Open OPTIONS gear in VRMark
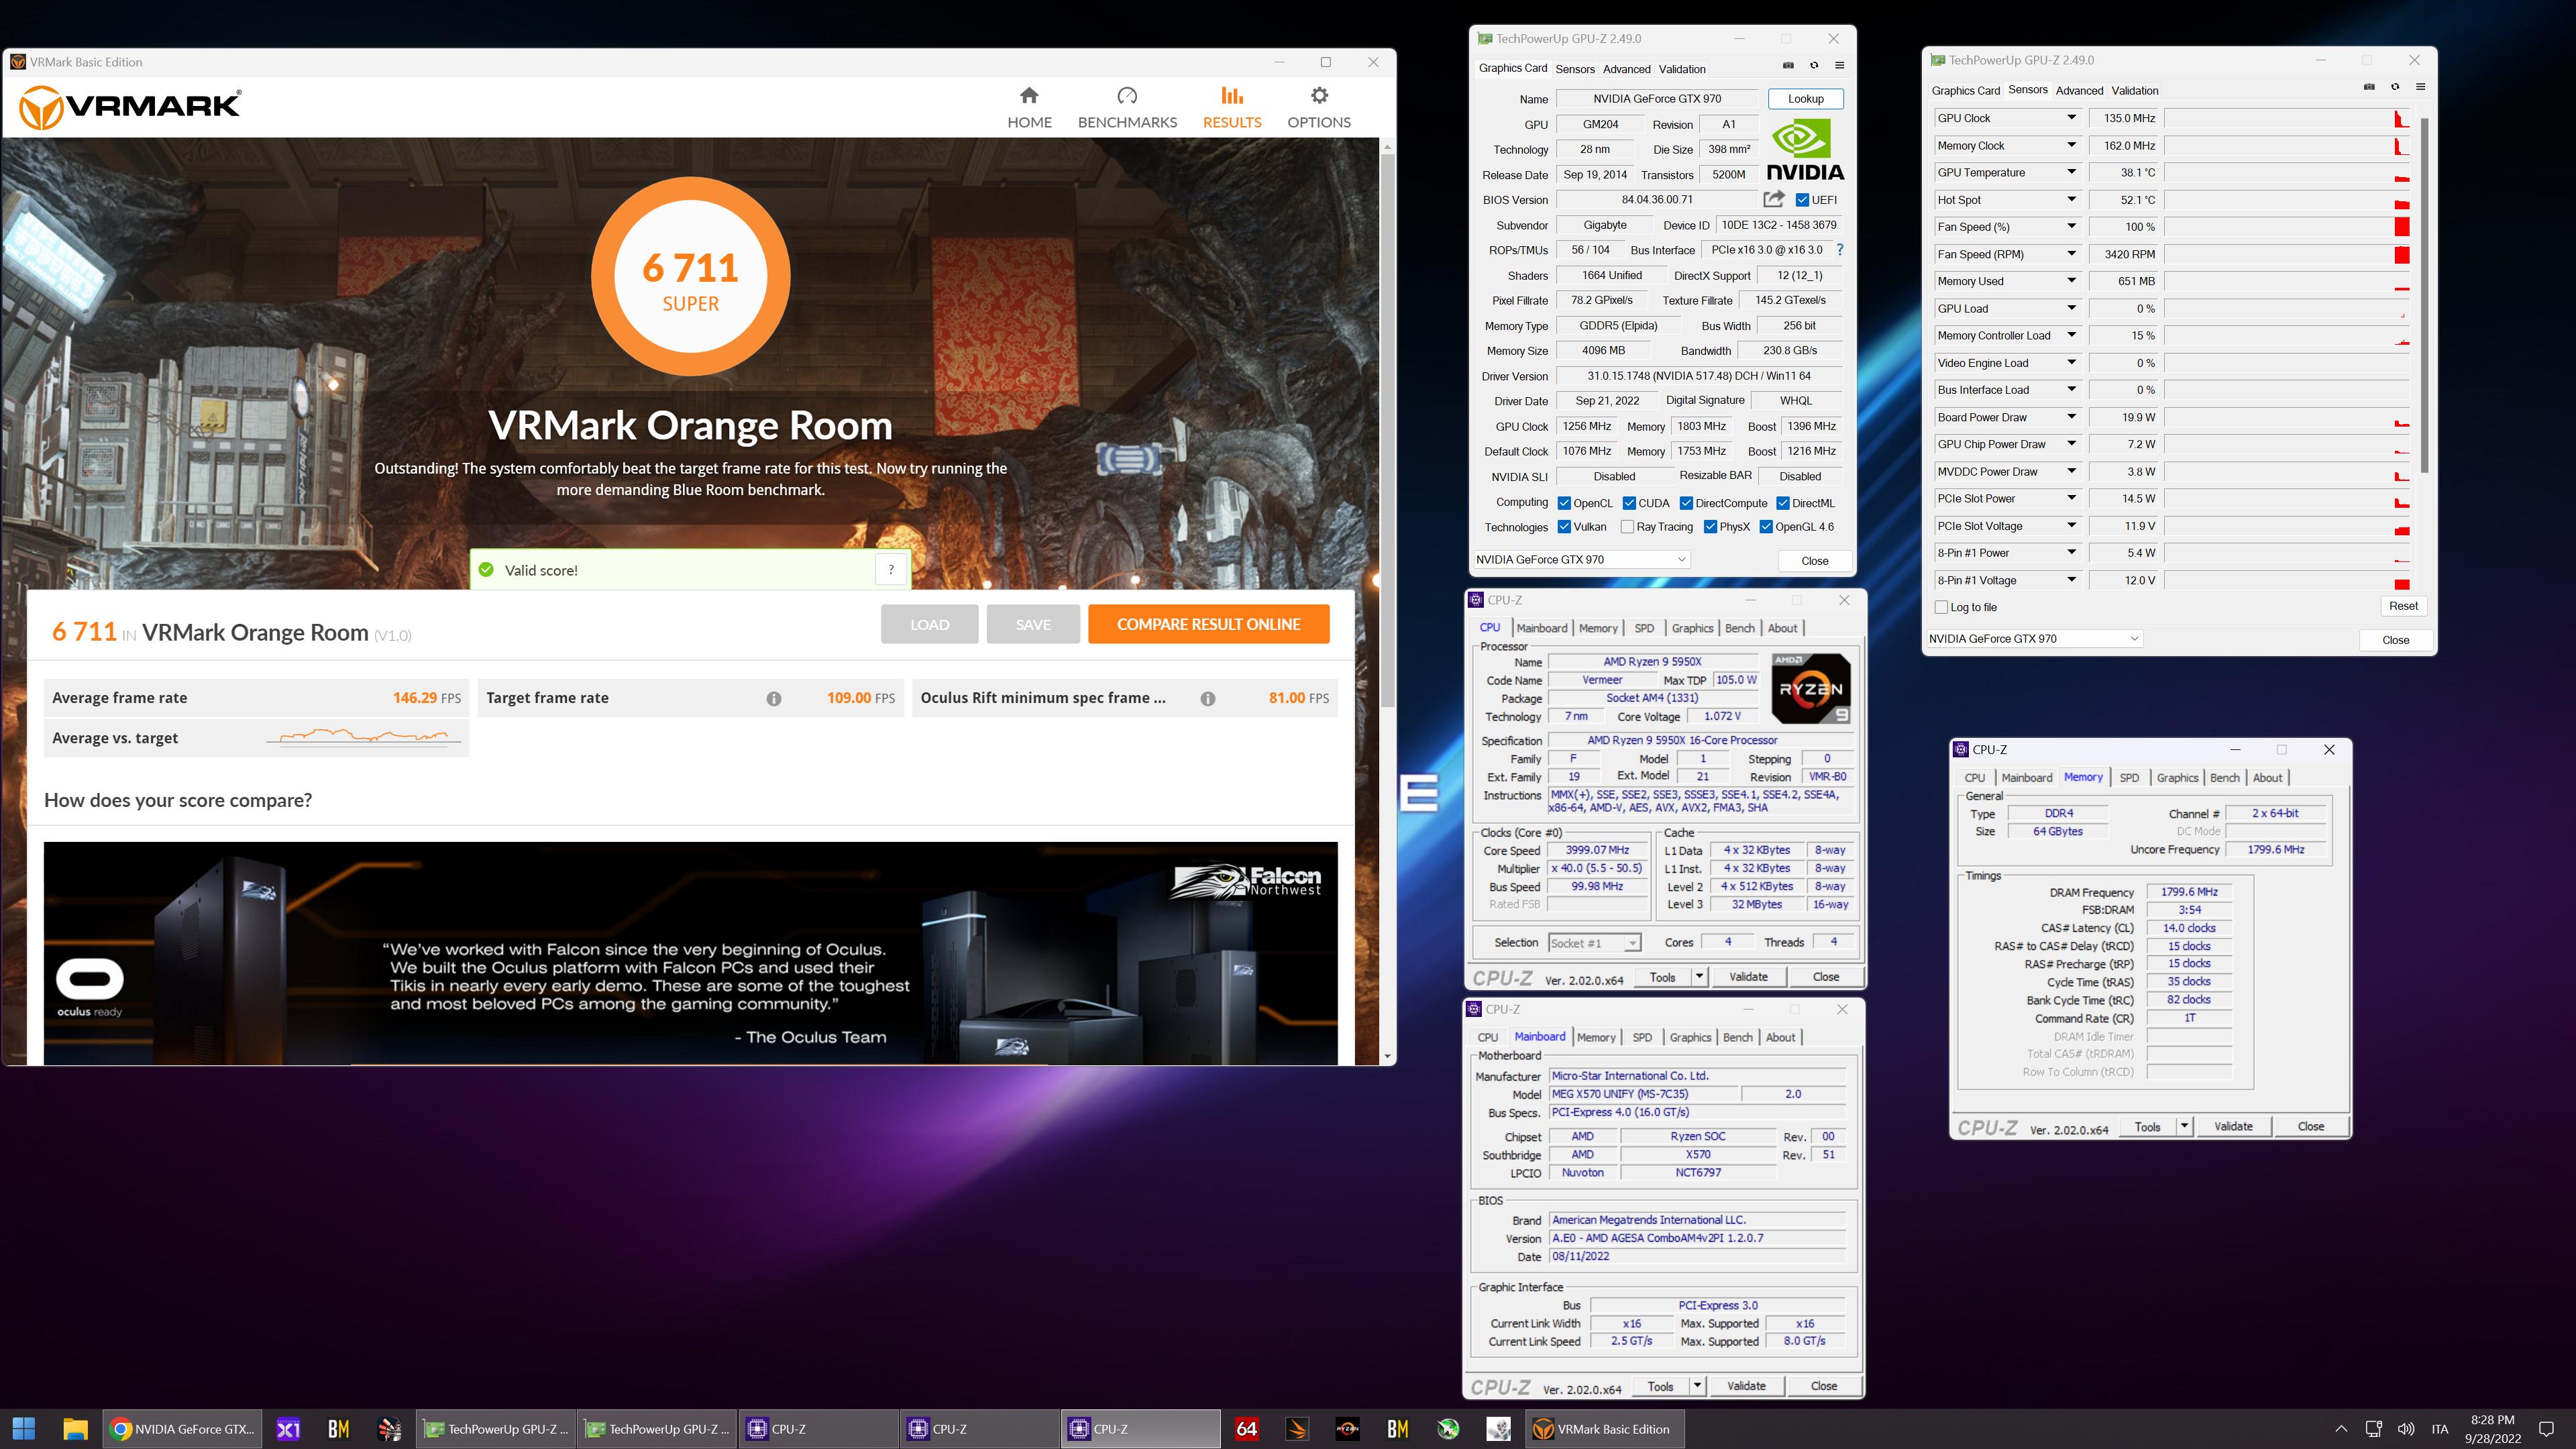Image resolution: width=2576 pixels, height=1449 pixels. click(x=1319, y=108)
